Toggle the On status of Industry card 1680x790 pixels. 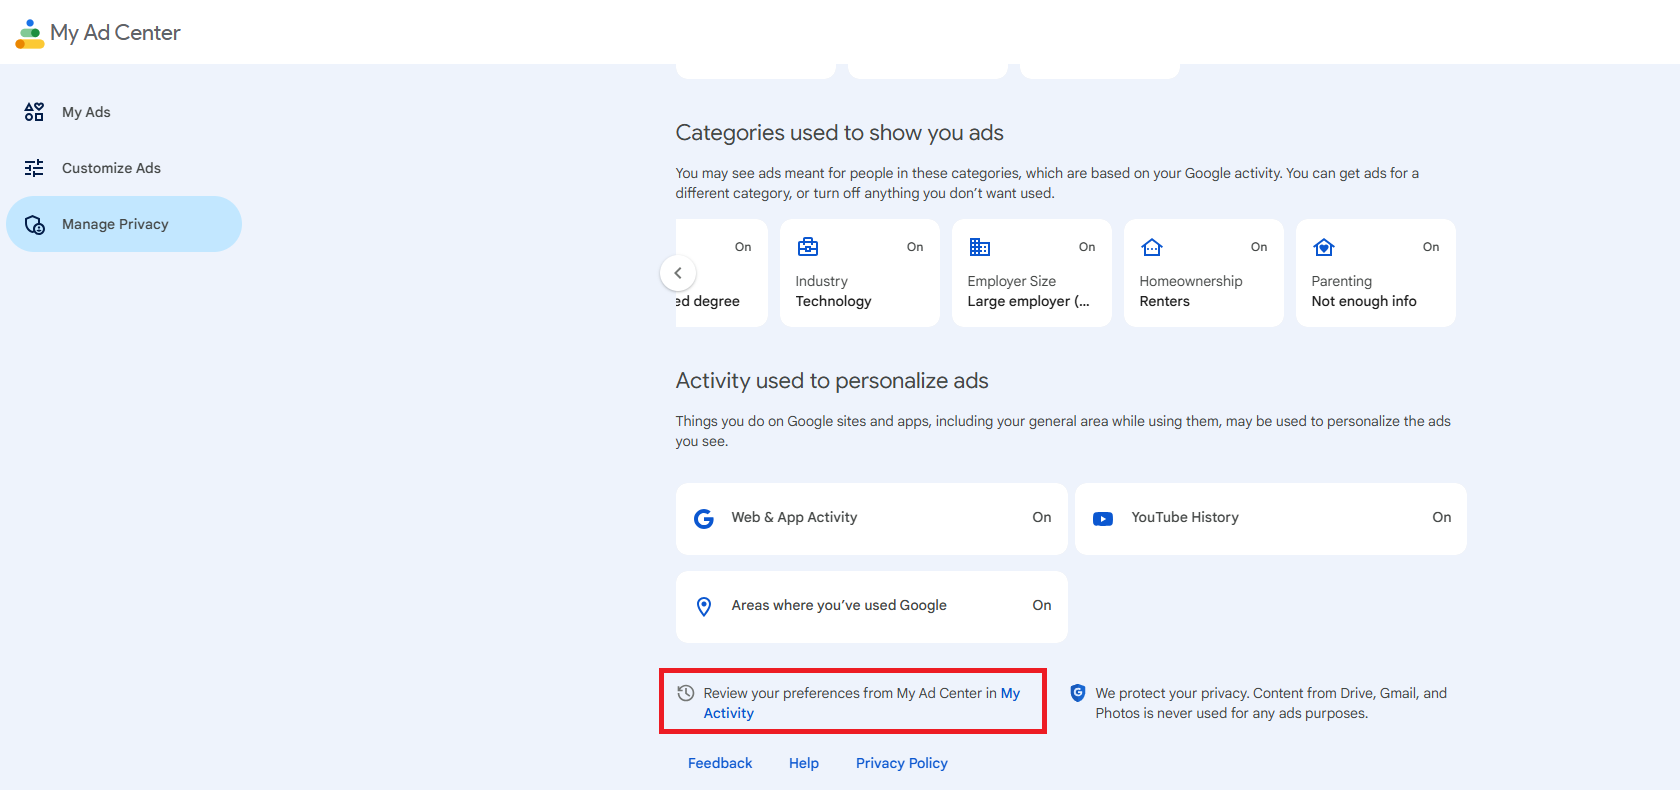point(915,247)
